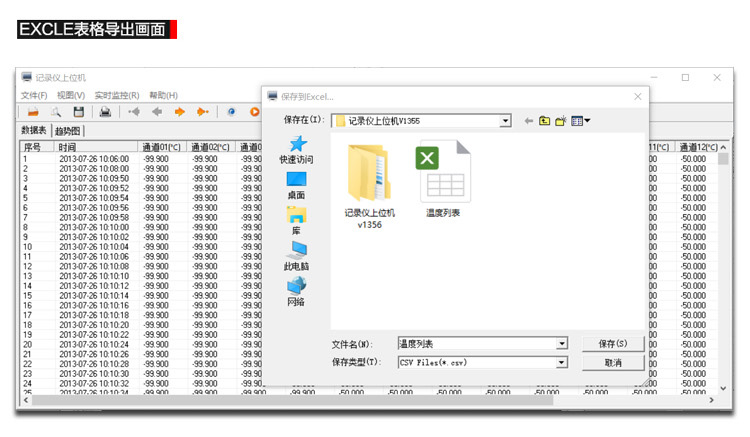Click the open file icon in toolbar
This screenshot has width=750, height=437.
pos(33,112)
